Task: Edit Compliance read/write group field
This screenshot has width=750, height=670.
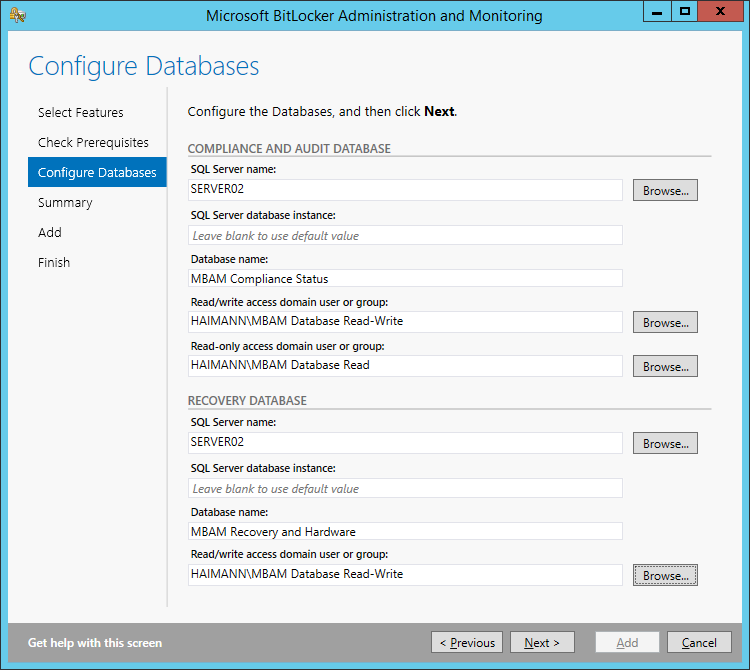Action: pos(405,322)
